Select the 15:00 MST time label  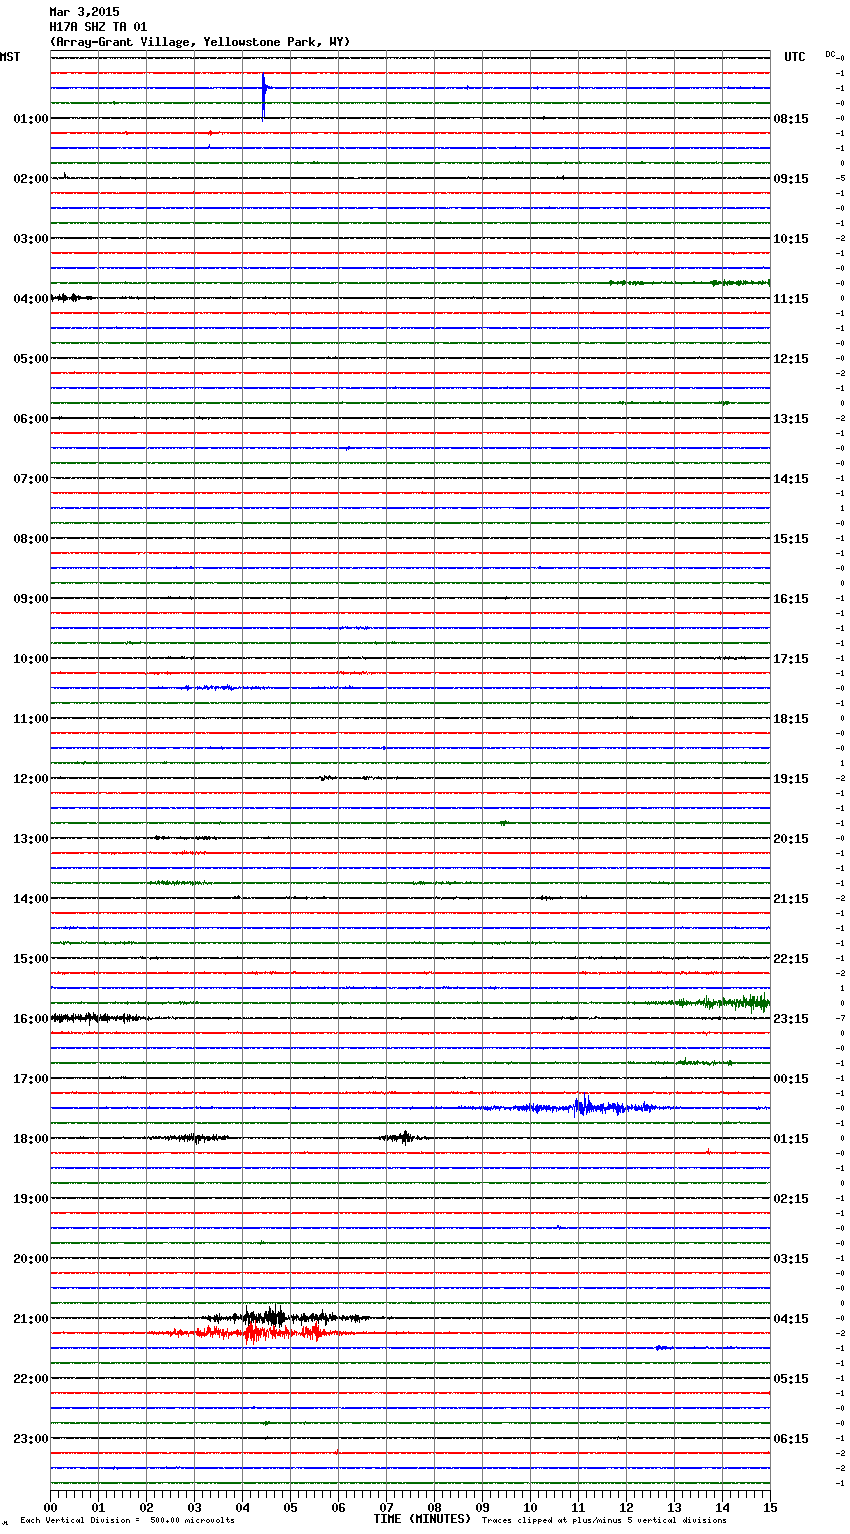pos(31,959)
